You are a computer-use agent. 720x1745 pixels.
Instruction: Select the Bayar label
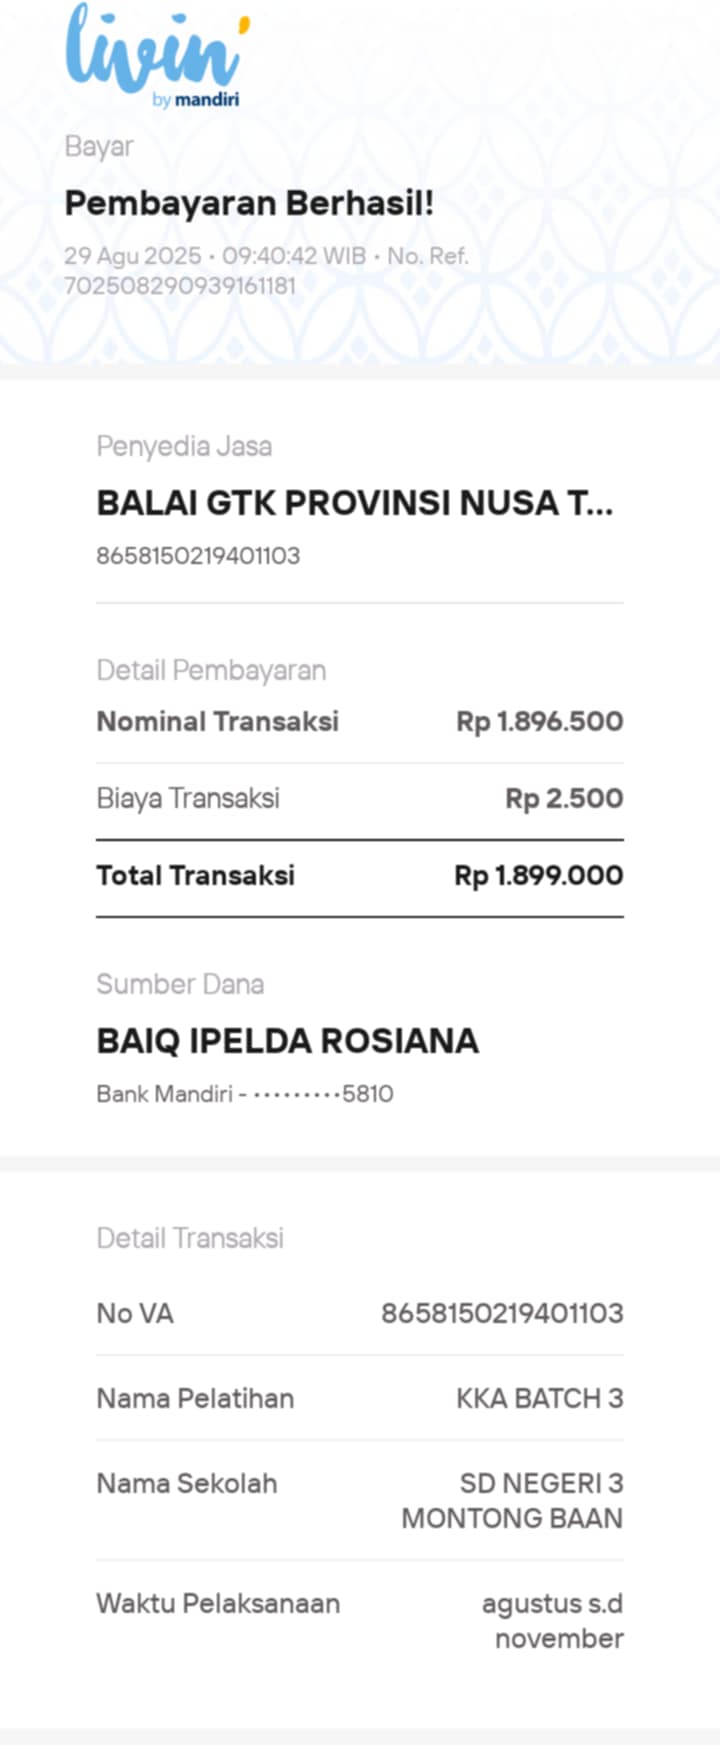pyautogui.click(x=99, y=146)
